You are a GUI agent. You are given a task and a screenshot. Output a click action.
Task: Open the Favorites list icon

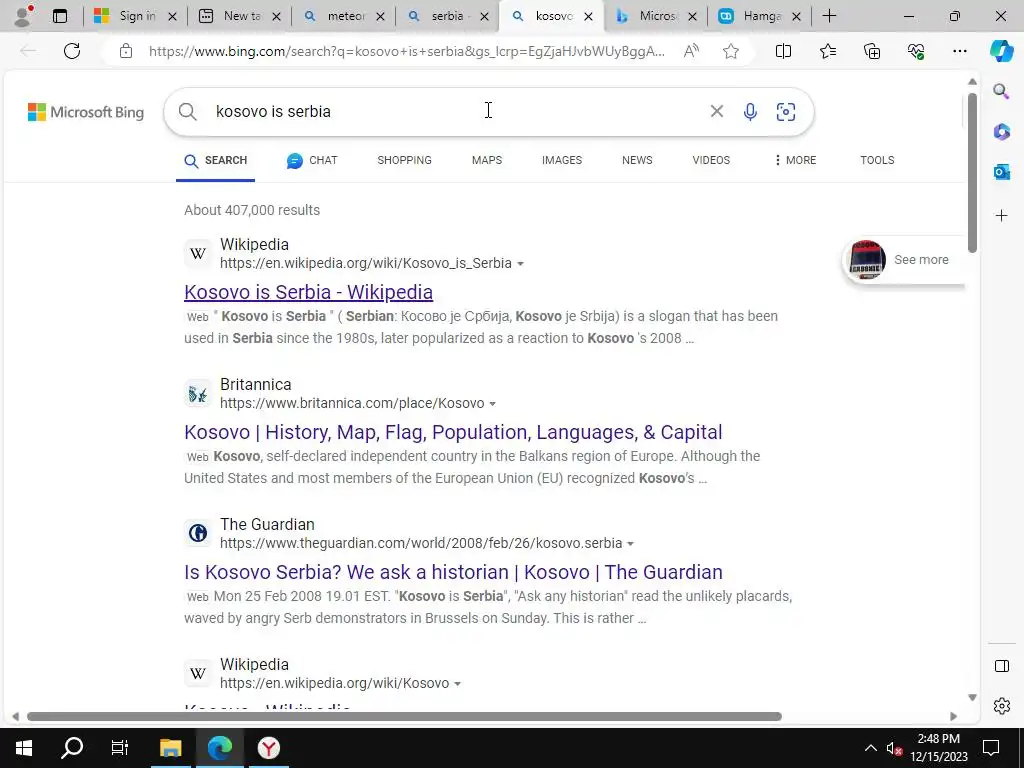[827, 51]
